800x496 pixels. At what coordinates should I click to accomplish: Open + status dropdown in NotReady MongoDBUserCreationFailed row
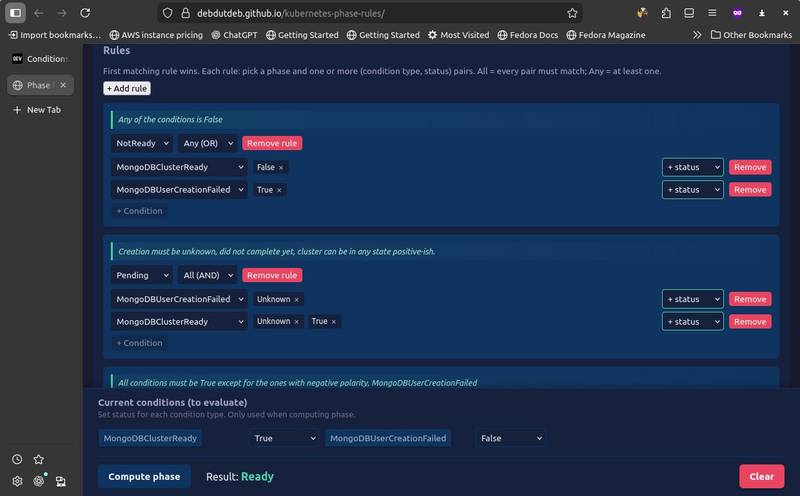[692, 190]
